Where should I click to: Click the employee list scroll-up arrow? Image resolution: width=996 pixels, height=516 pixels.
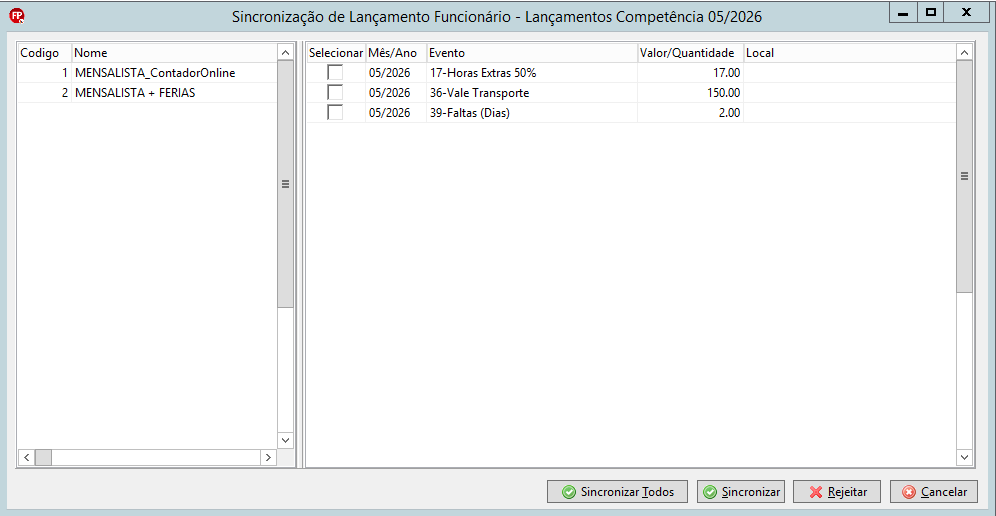(x=285, y=53)
